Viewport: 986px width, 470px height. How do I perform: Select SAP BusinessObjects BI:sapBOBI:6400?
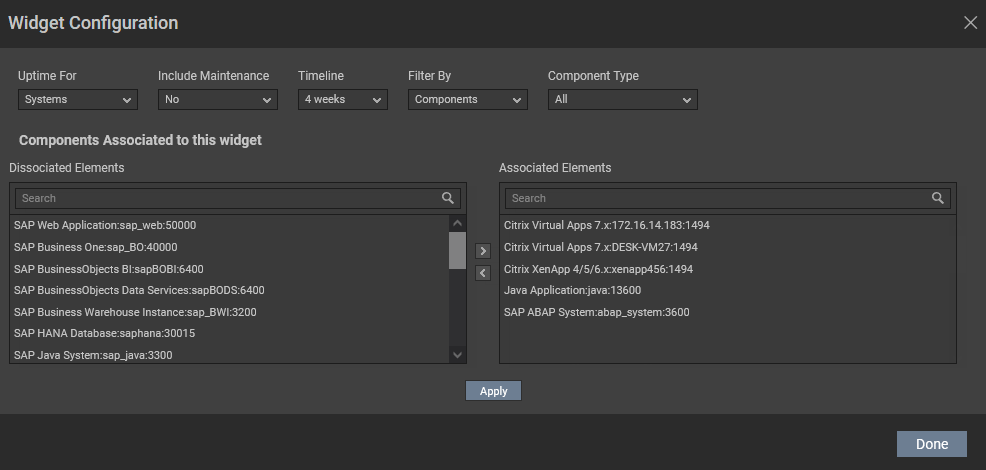(109, 269)
